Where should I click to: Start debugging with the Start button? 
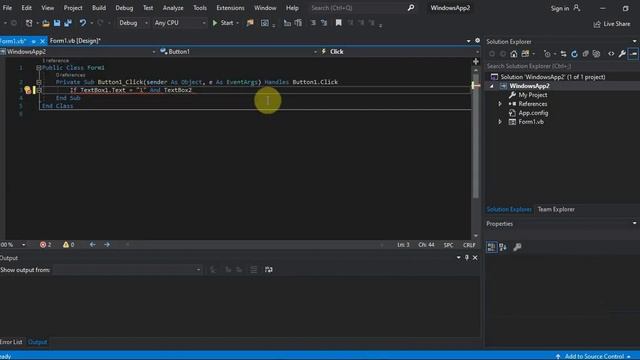[223, 23]
